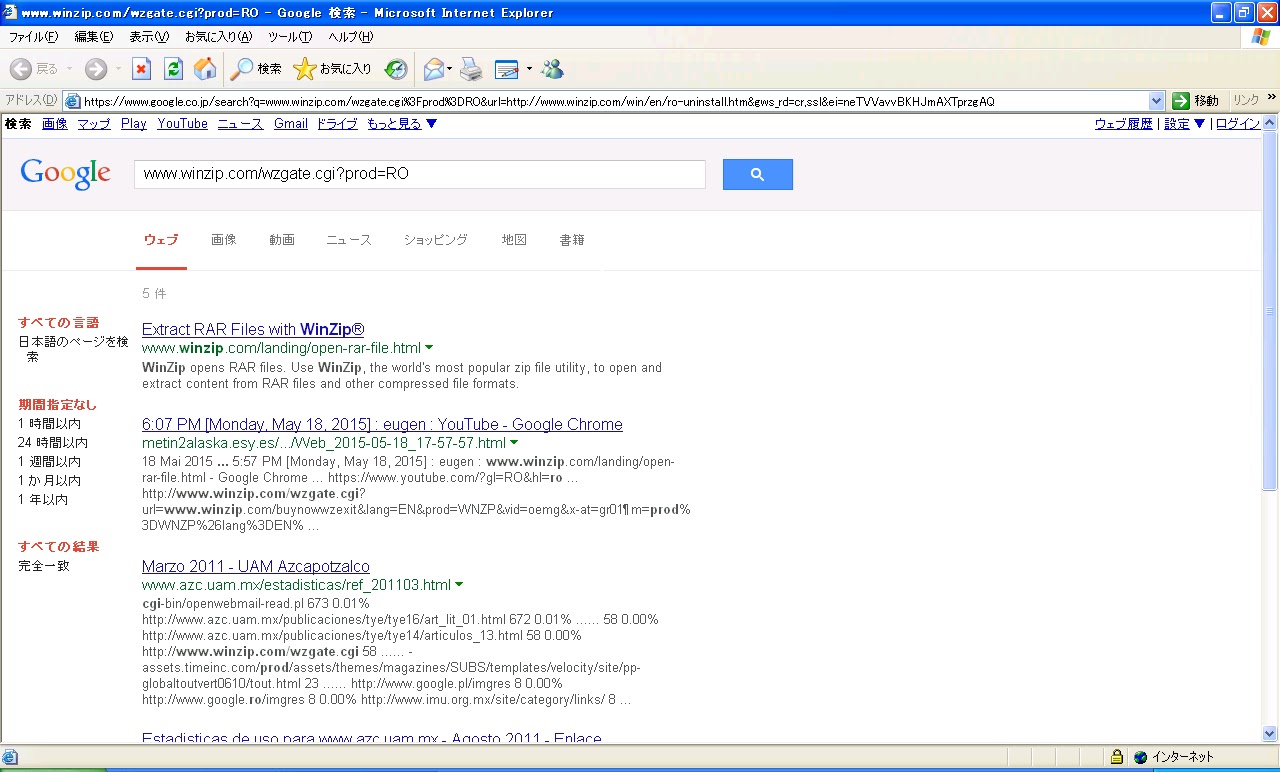
Task: Click the IE page icon in title bar
Action: (x=10, y=13)
